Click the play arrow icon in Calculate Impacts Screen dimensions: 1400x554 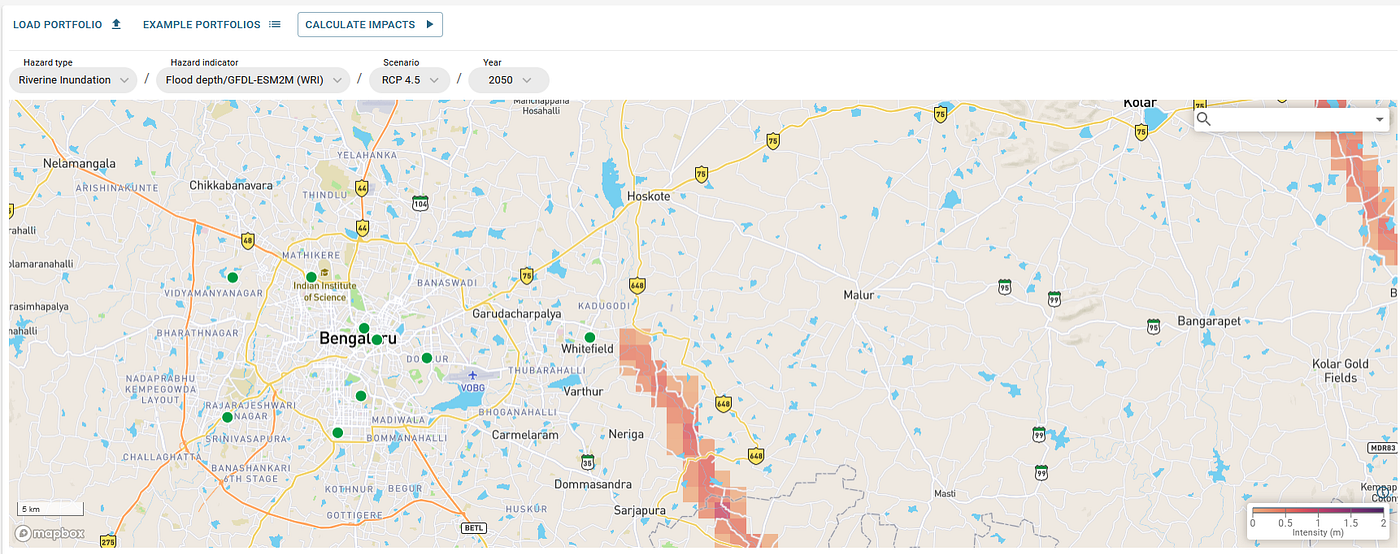(429, 24)
